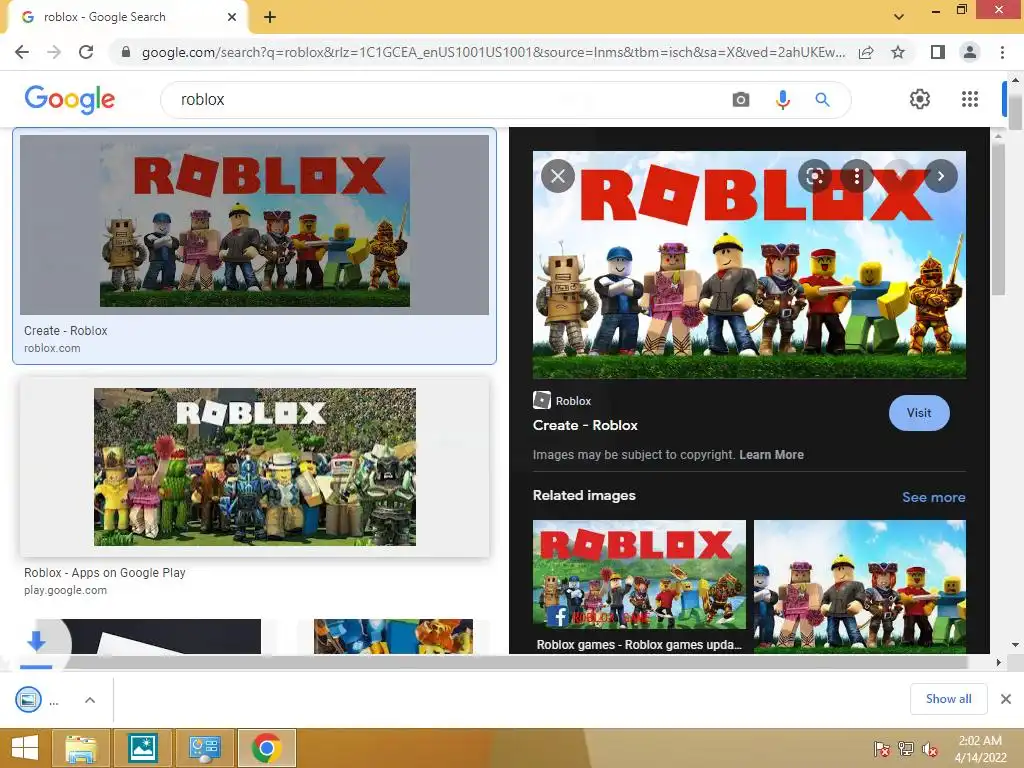1024x768 pixels.
Task: Click into the roblox search box
Action: pos(444,99)
